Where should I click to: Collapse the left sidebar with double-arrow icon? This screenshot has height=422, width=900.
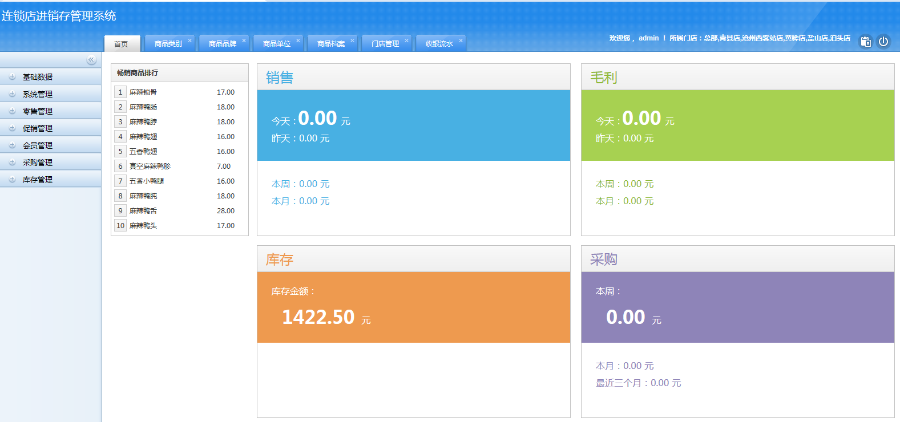coord(91,60)
